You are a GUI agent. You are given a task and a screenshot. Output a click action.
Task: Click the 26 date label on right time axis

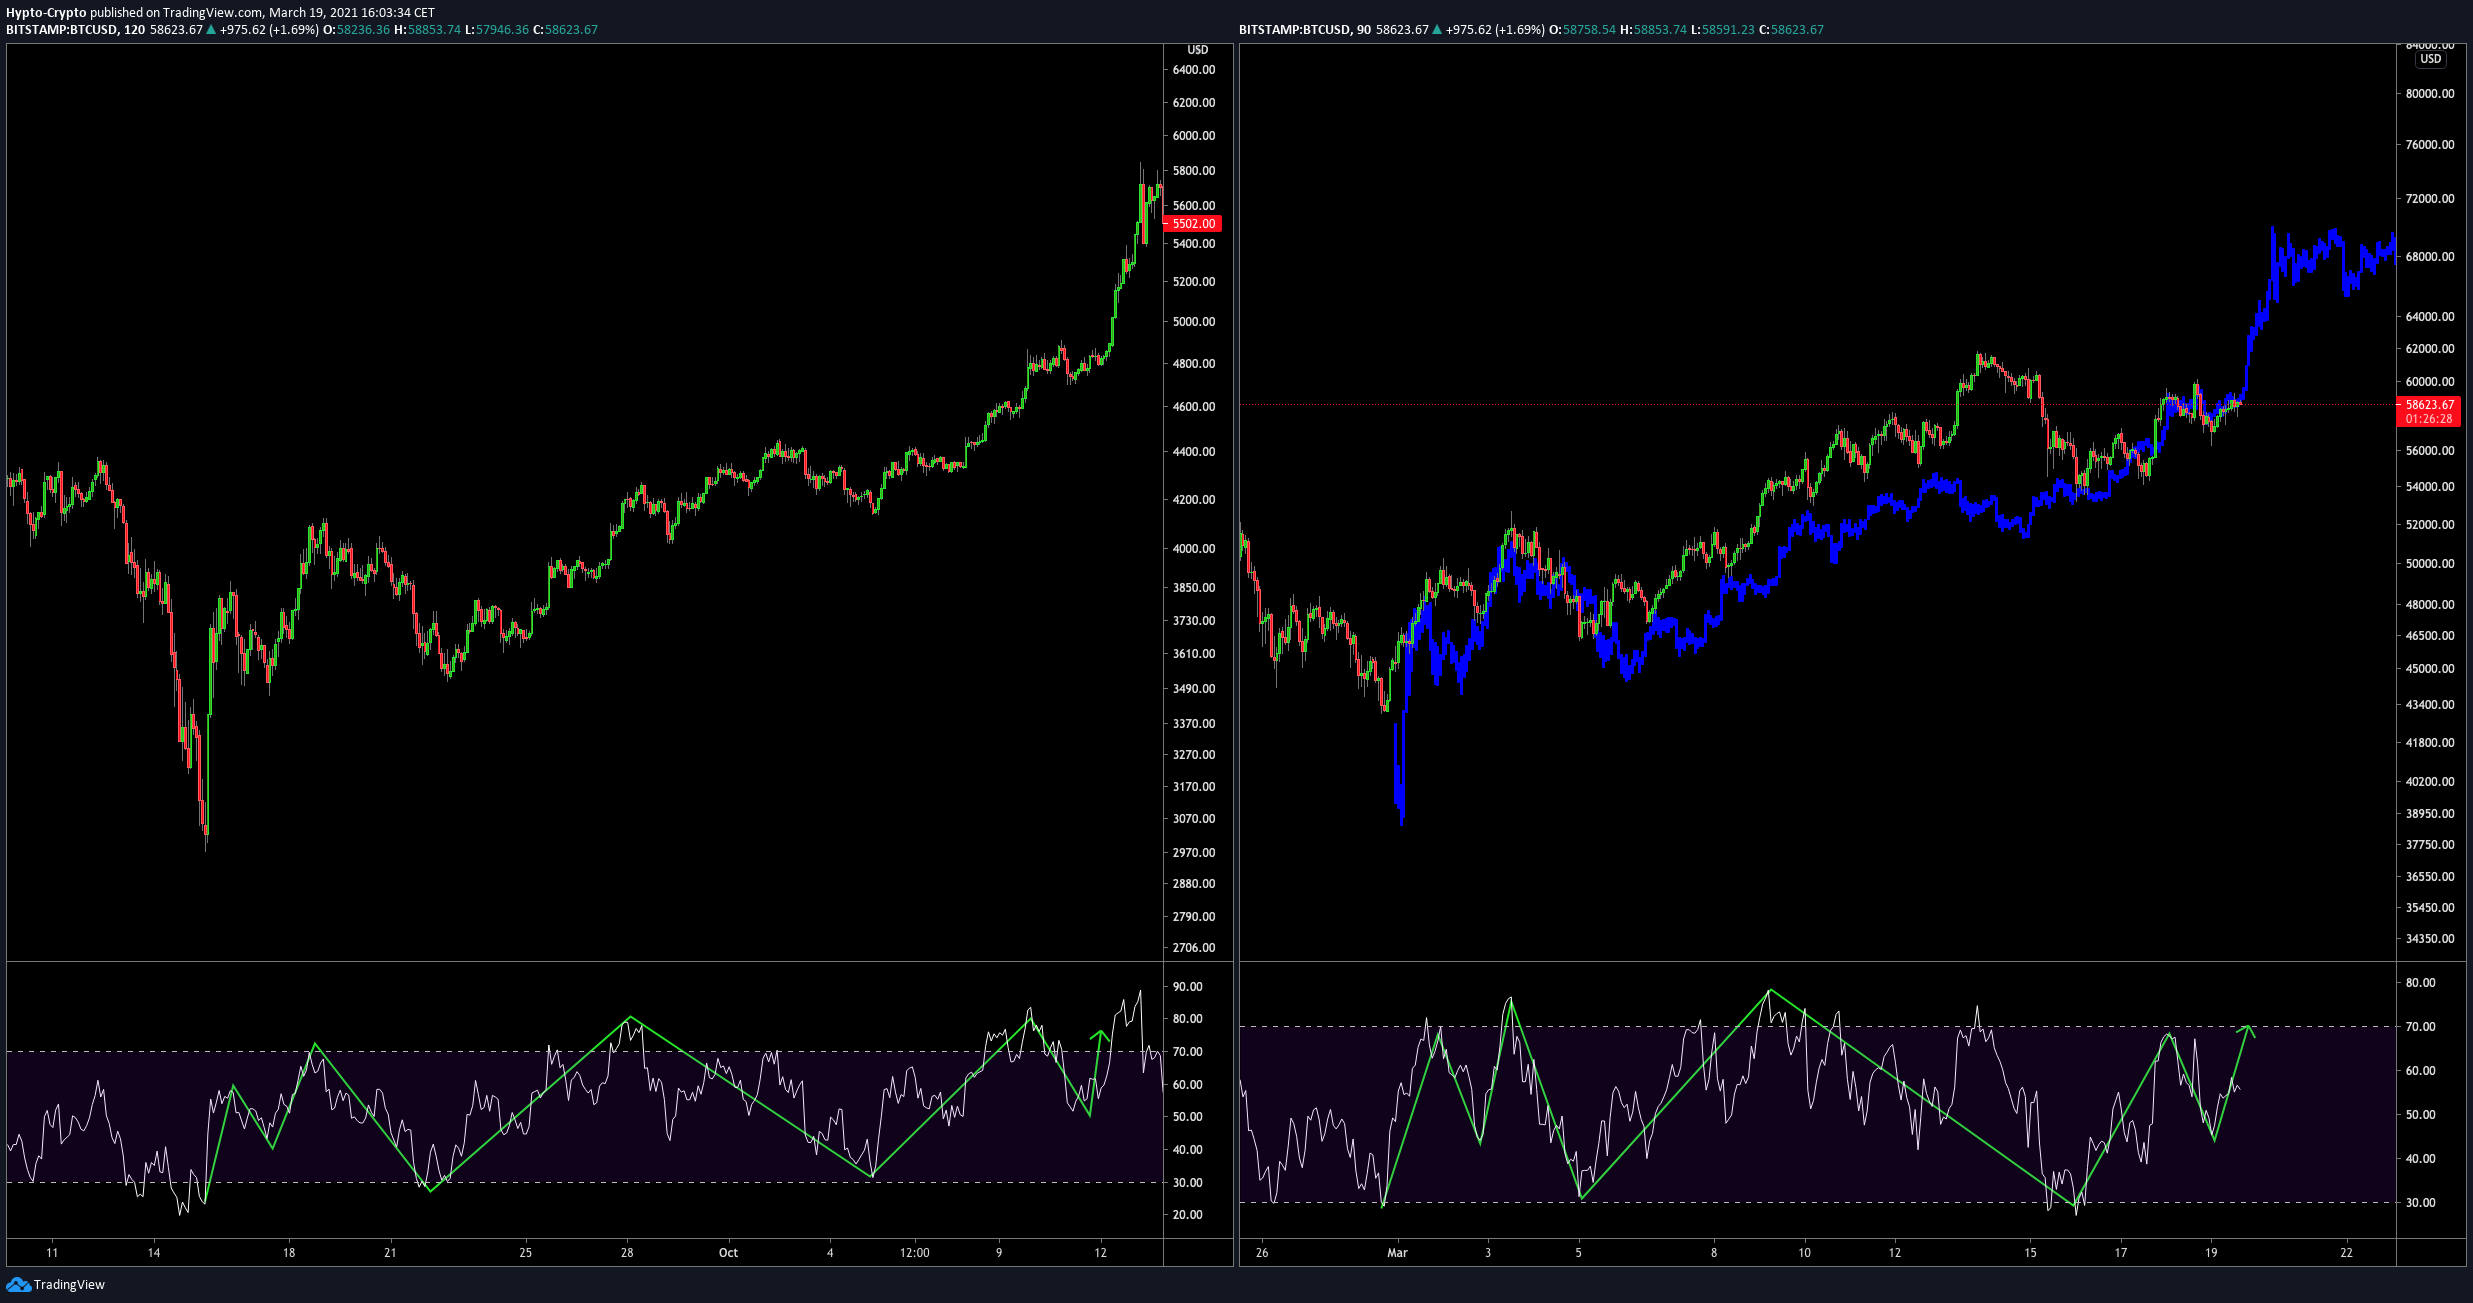(x=1262, y=1253)
